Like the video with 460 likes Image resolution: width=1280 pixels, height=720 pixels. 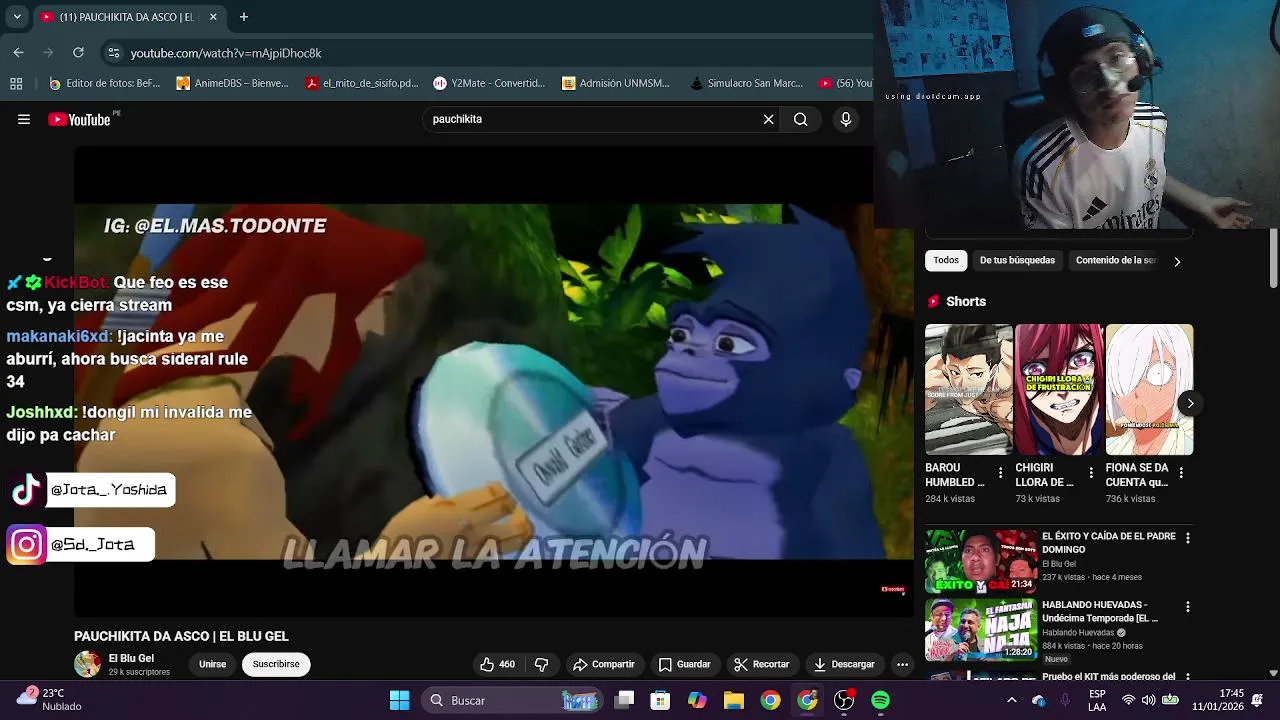click(497, 664)
